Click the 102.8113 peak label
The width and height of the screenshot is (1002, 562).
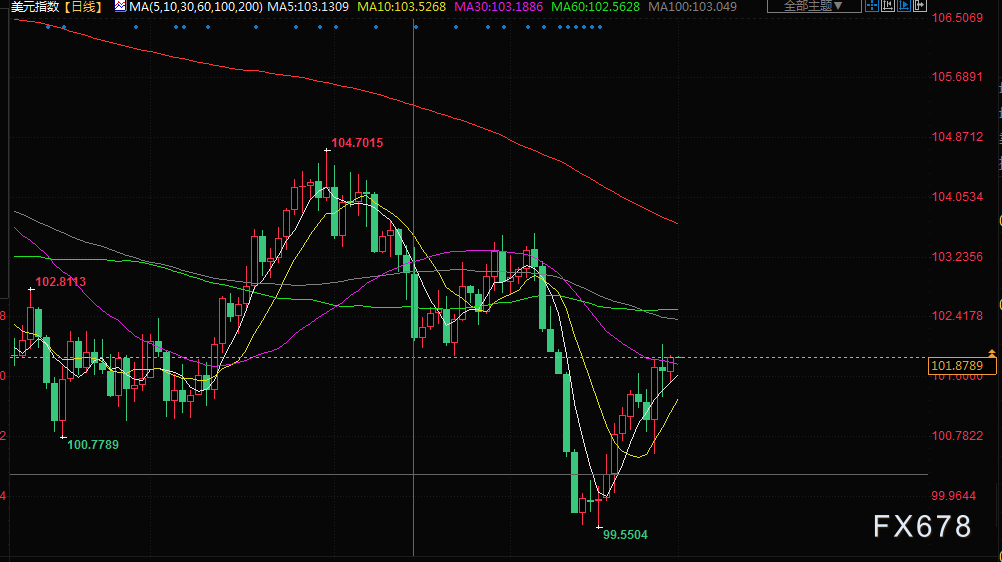[61, 282]
